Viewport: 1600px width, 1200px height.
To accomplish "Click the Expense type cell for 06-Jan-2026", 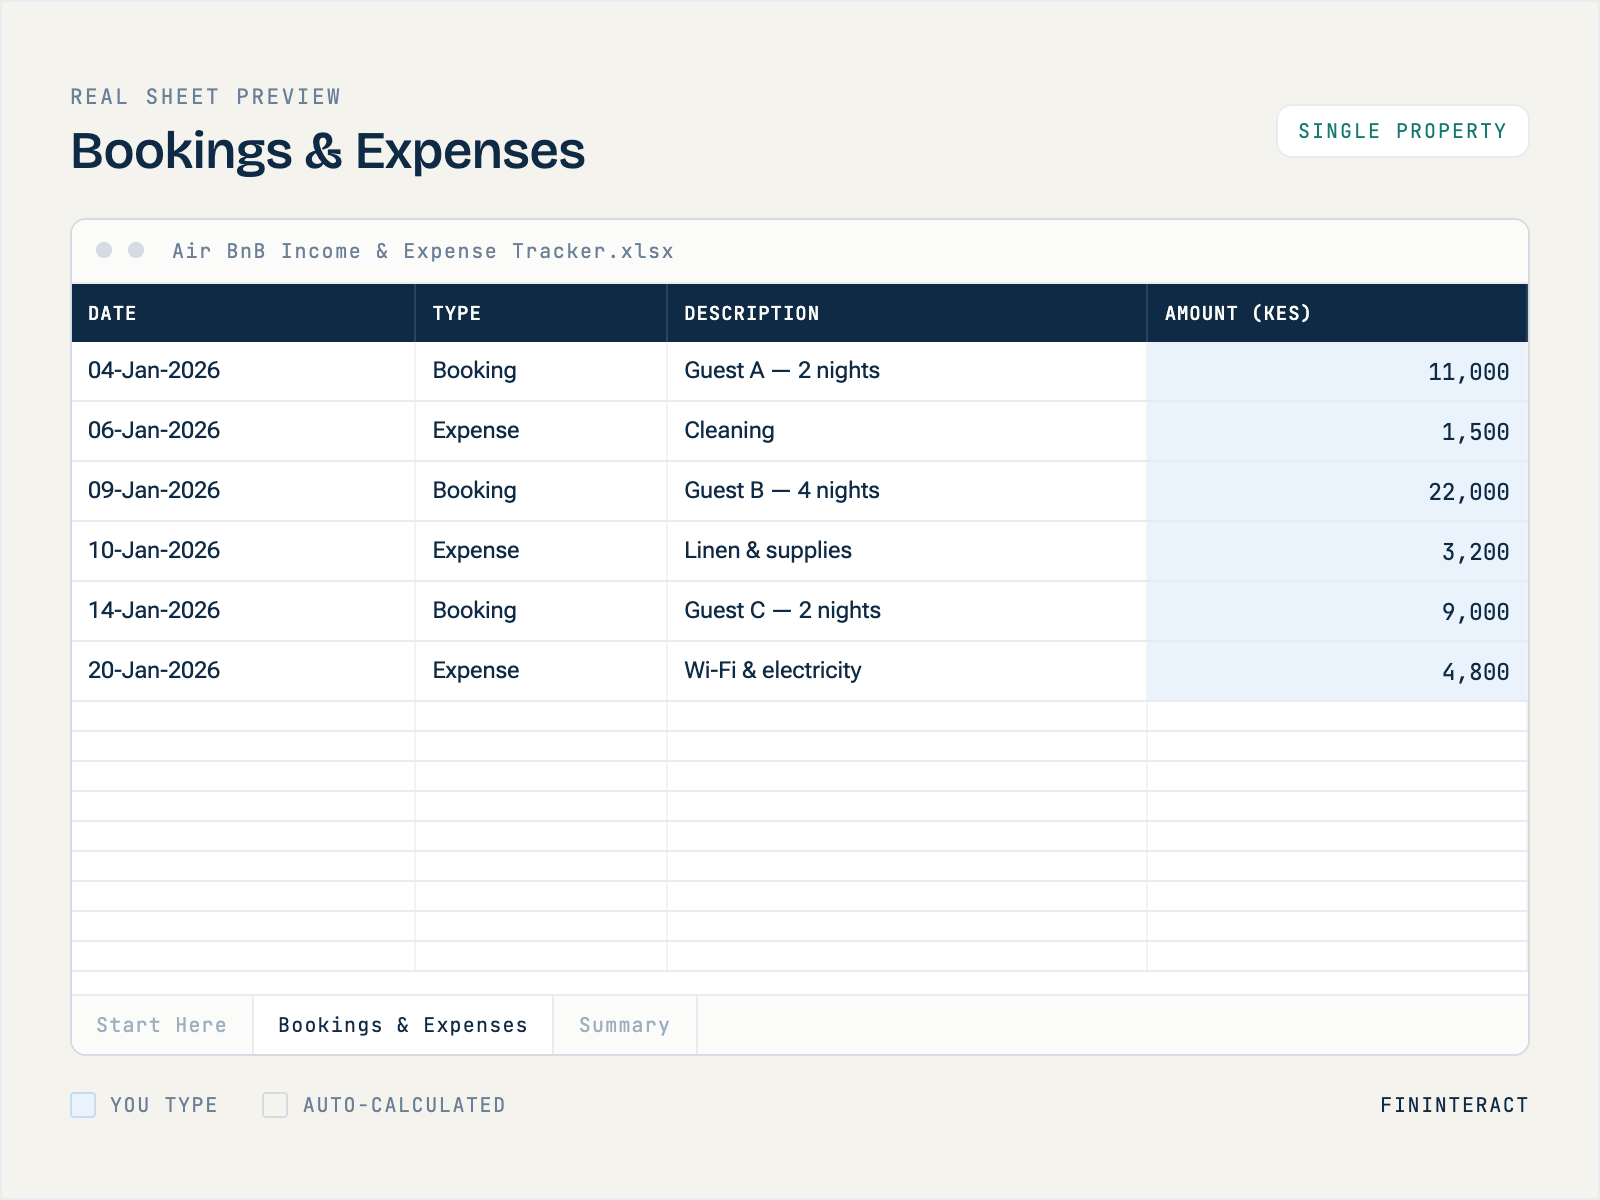I will (541, 431).
